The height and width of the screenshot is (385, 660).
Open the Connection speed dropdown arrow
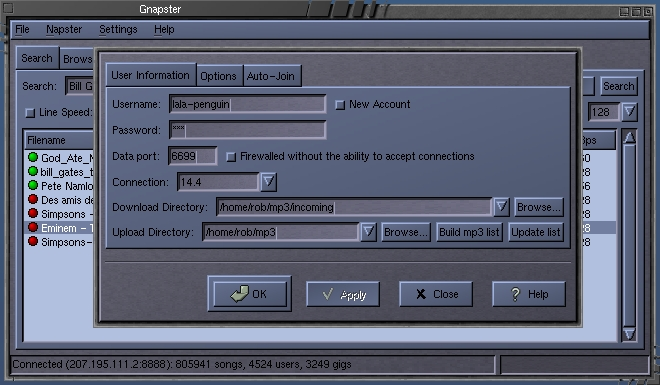(269, 182)
